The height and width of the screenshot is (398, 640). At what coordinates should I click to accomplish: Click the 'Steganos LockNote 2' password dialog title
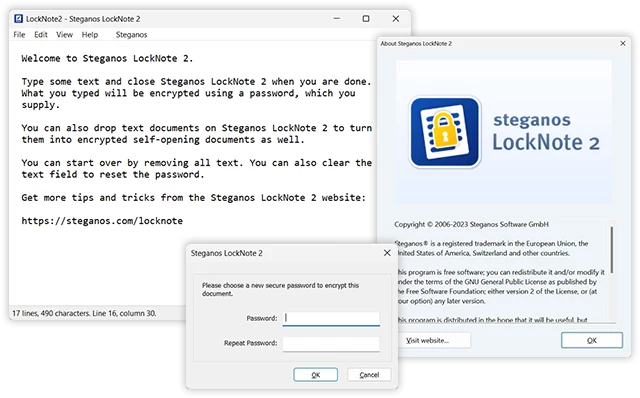coord(227,253)
